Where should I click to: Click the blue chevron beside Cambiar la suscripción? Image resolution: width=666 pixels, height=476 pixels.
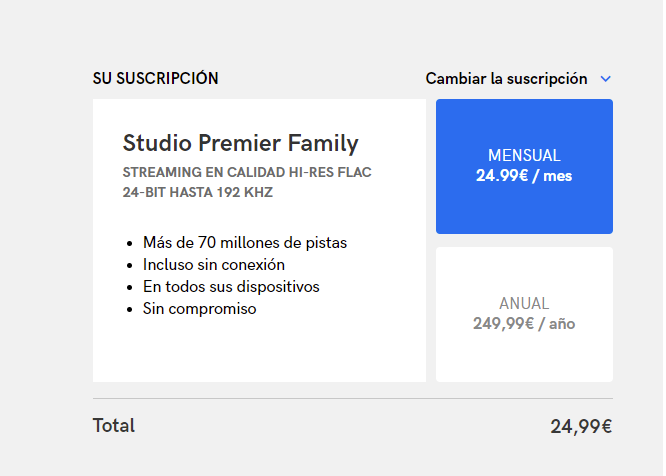605,79
